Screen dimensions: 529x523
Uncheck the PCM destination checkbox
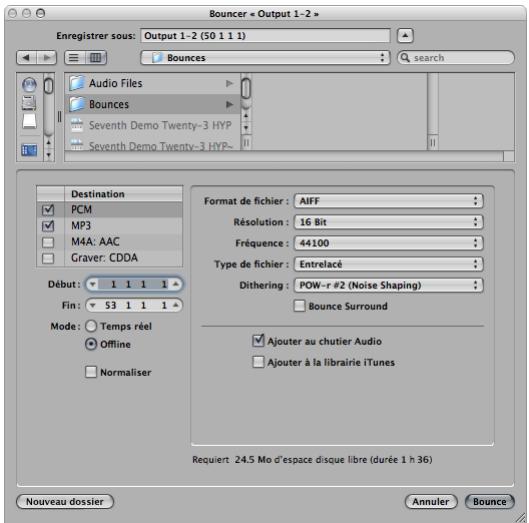pos(48,210)
